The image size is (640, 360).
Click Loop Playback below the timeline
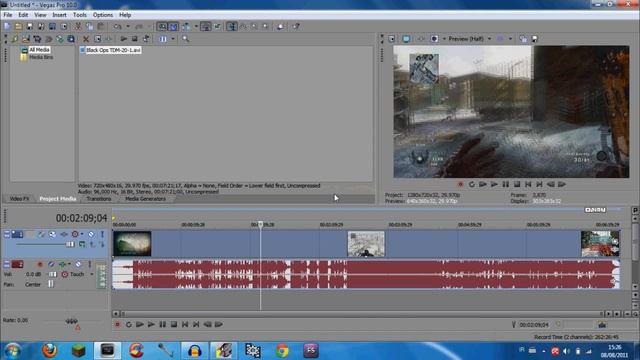pos(129,324)
